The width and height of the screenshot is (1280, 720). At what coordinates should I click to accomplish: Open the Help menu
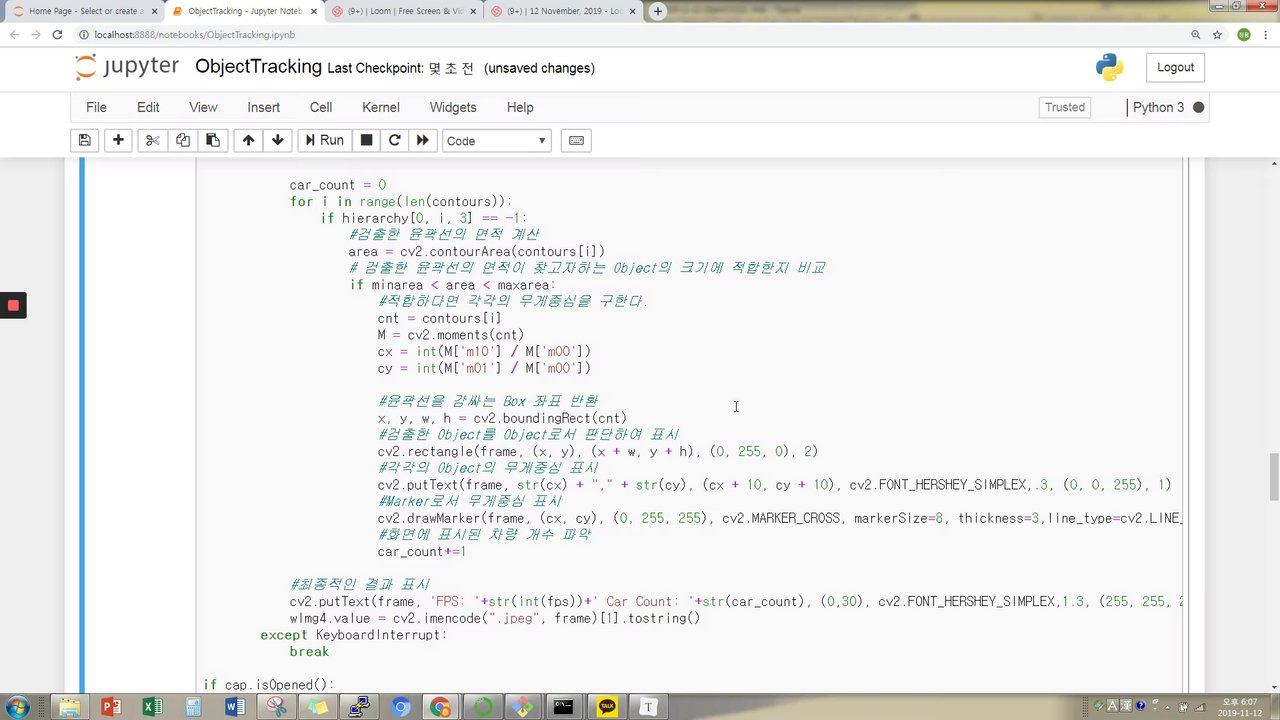point(520,108)
